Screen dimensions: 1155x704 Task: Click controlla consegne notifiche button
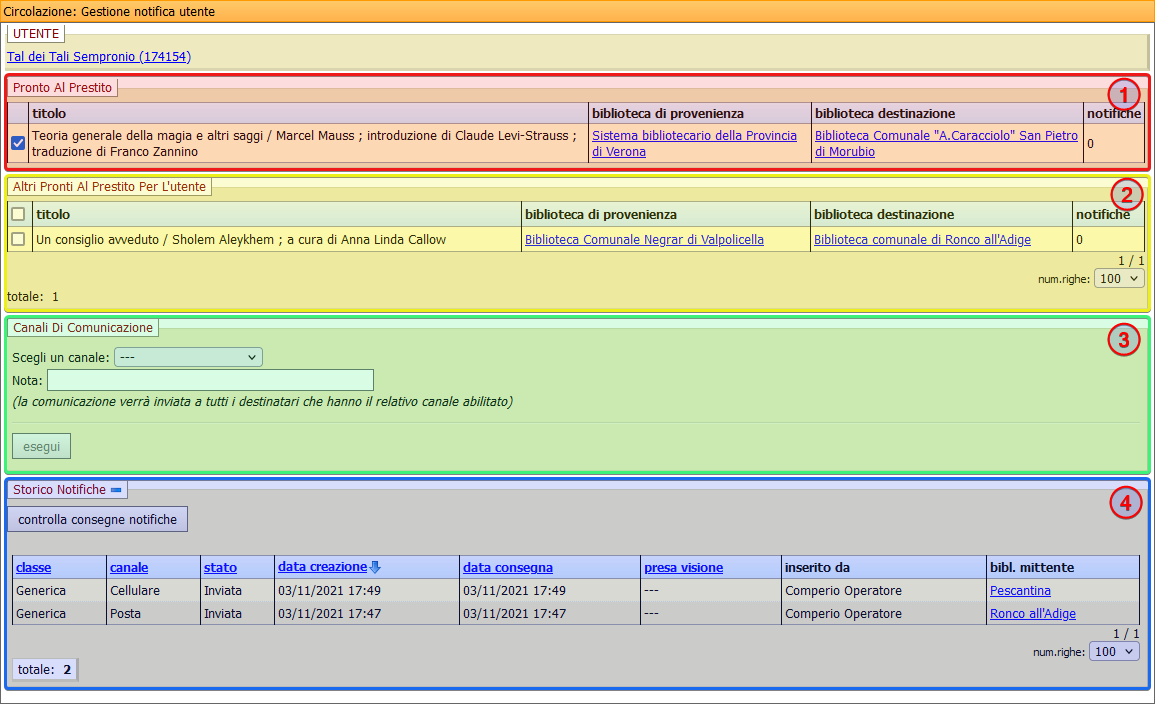(x=97, y=520)
